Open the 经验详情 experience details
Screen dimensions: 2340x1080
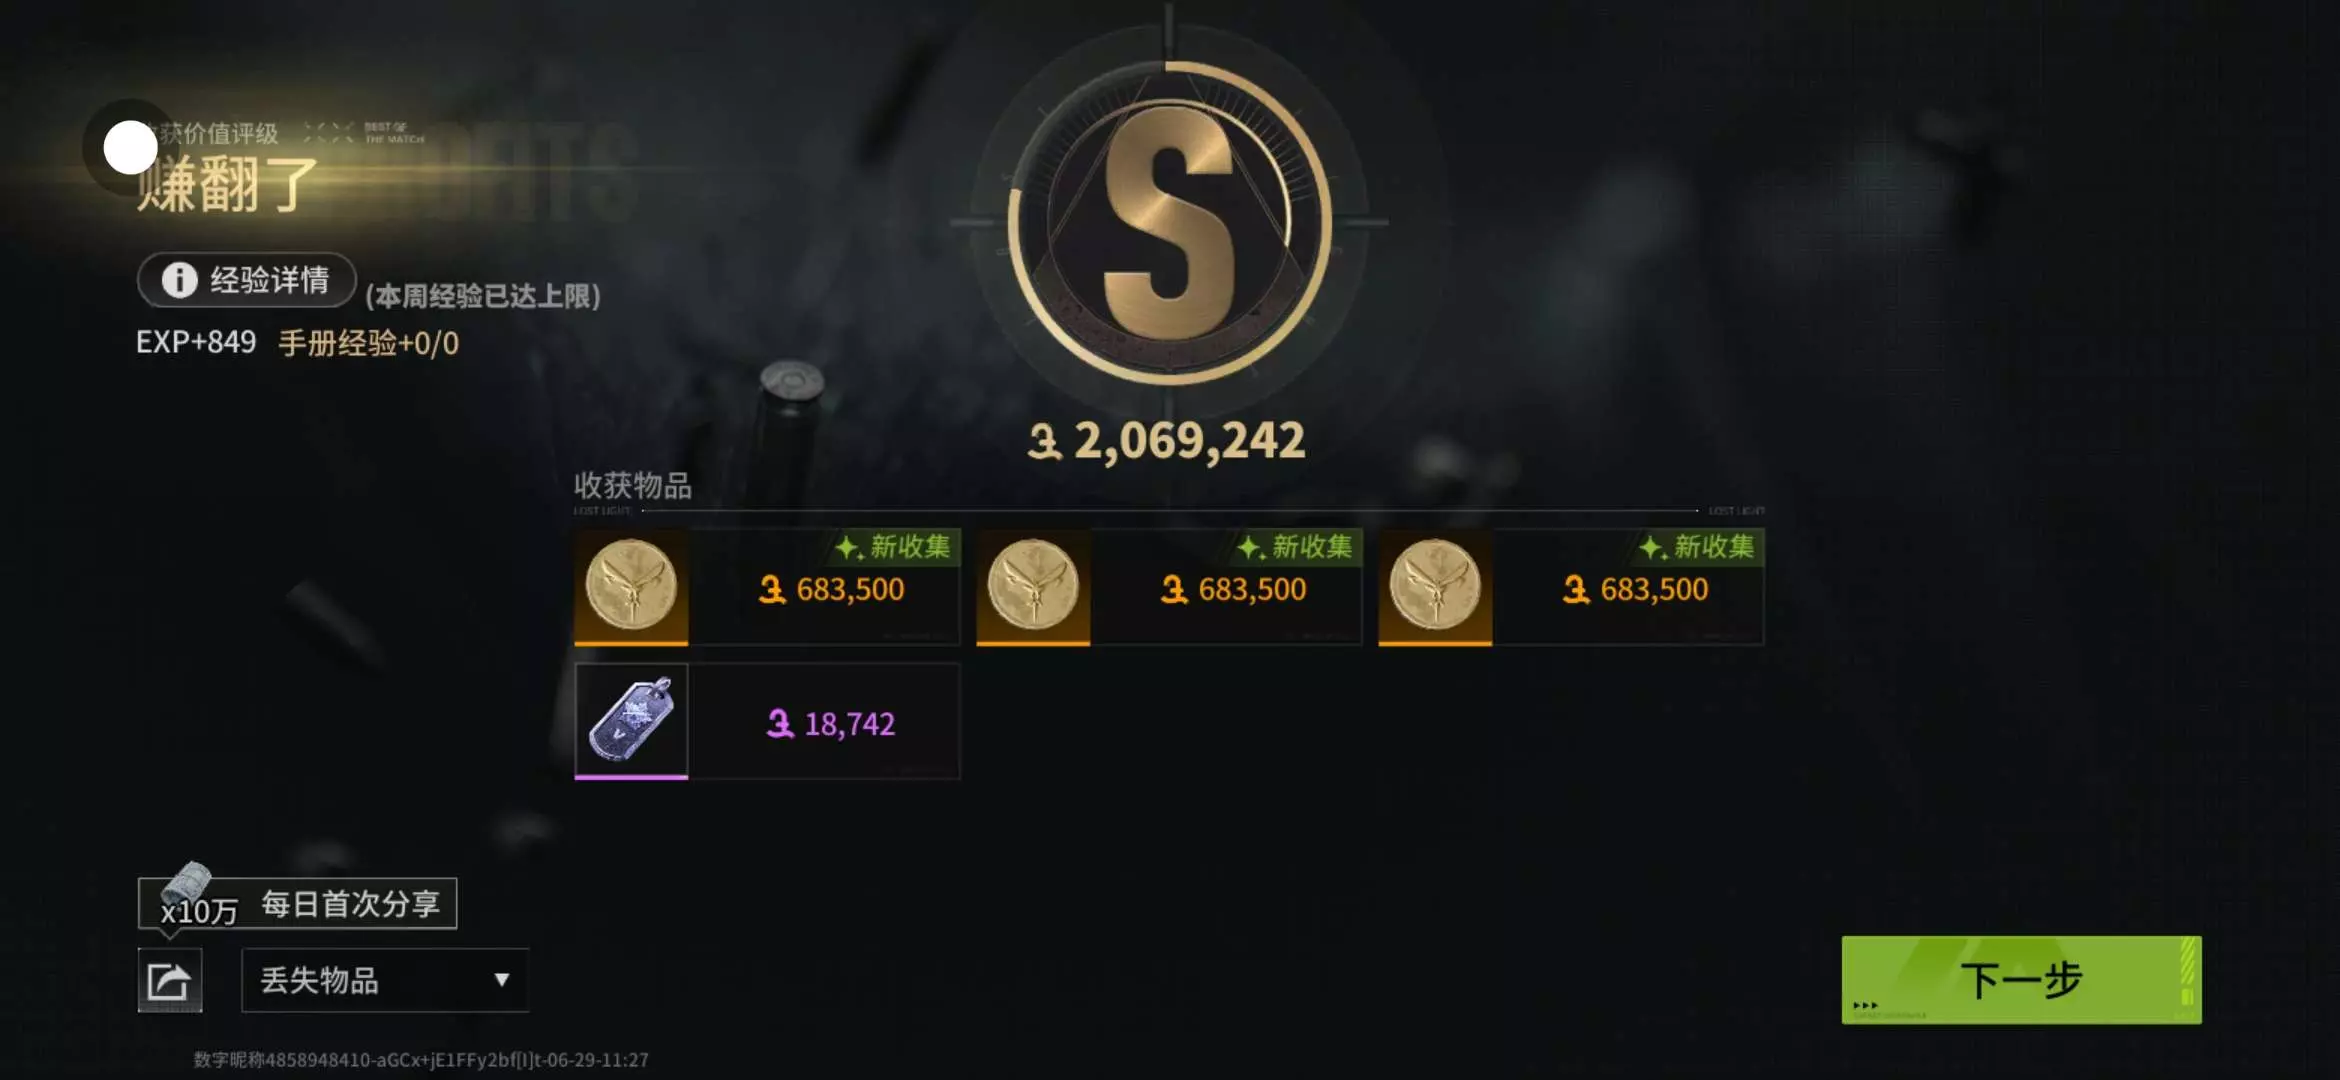point(247,280)
